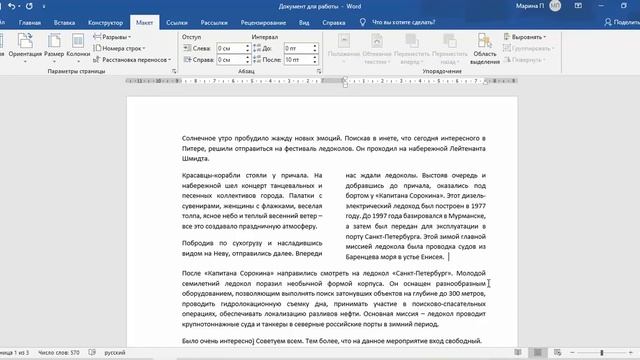Adjust the Слева indent stepper arrows
The image size is (640, 360).
247,48
